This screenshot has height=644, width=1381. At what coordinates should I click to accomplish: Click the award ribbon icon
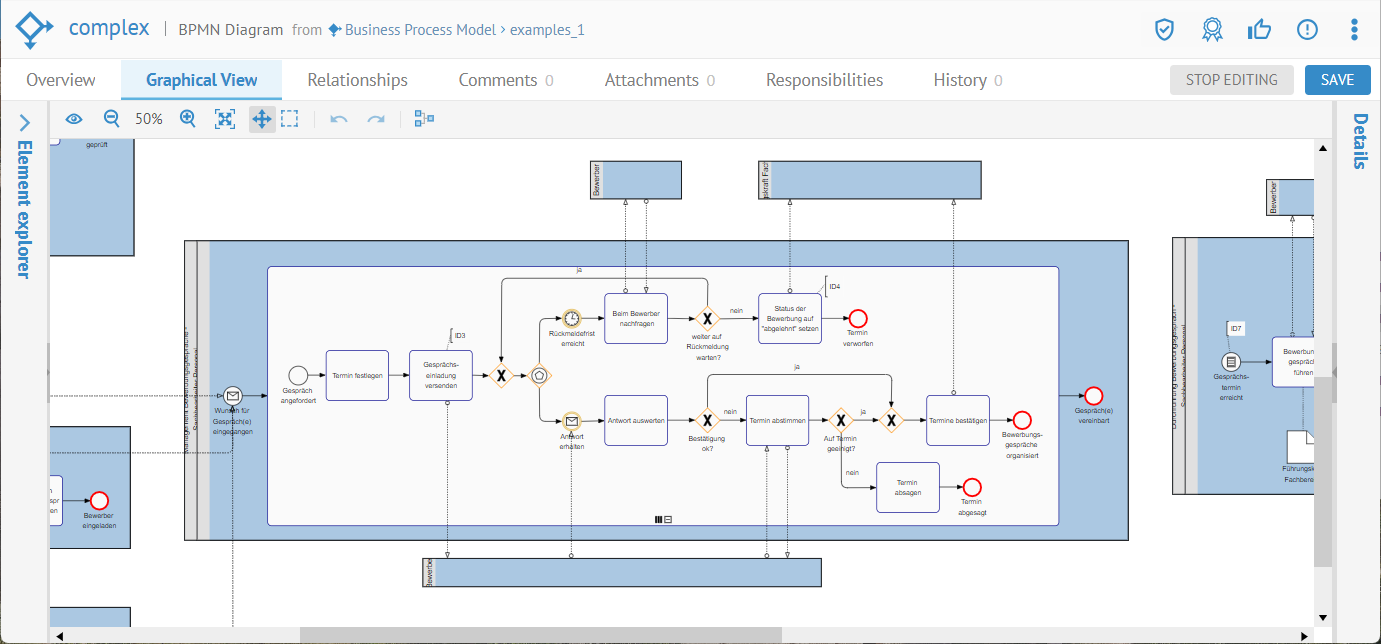tap(1212, 29)
